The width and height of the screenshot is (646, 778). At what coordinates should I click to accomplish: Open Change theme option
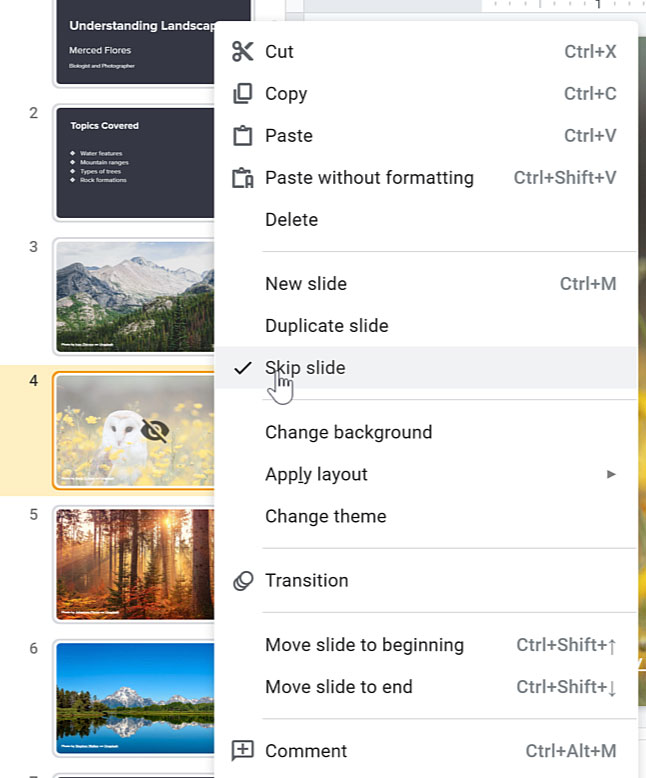[x=325, y=516]
